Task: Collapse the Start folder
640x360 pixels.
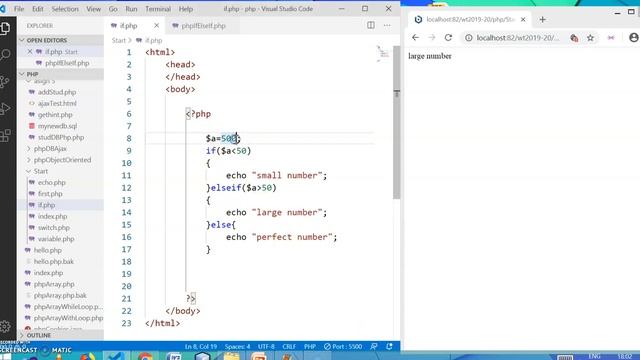Action: [60, 171]
